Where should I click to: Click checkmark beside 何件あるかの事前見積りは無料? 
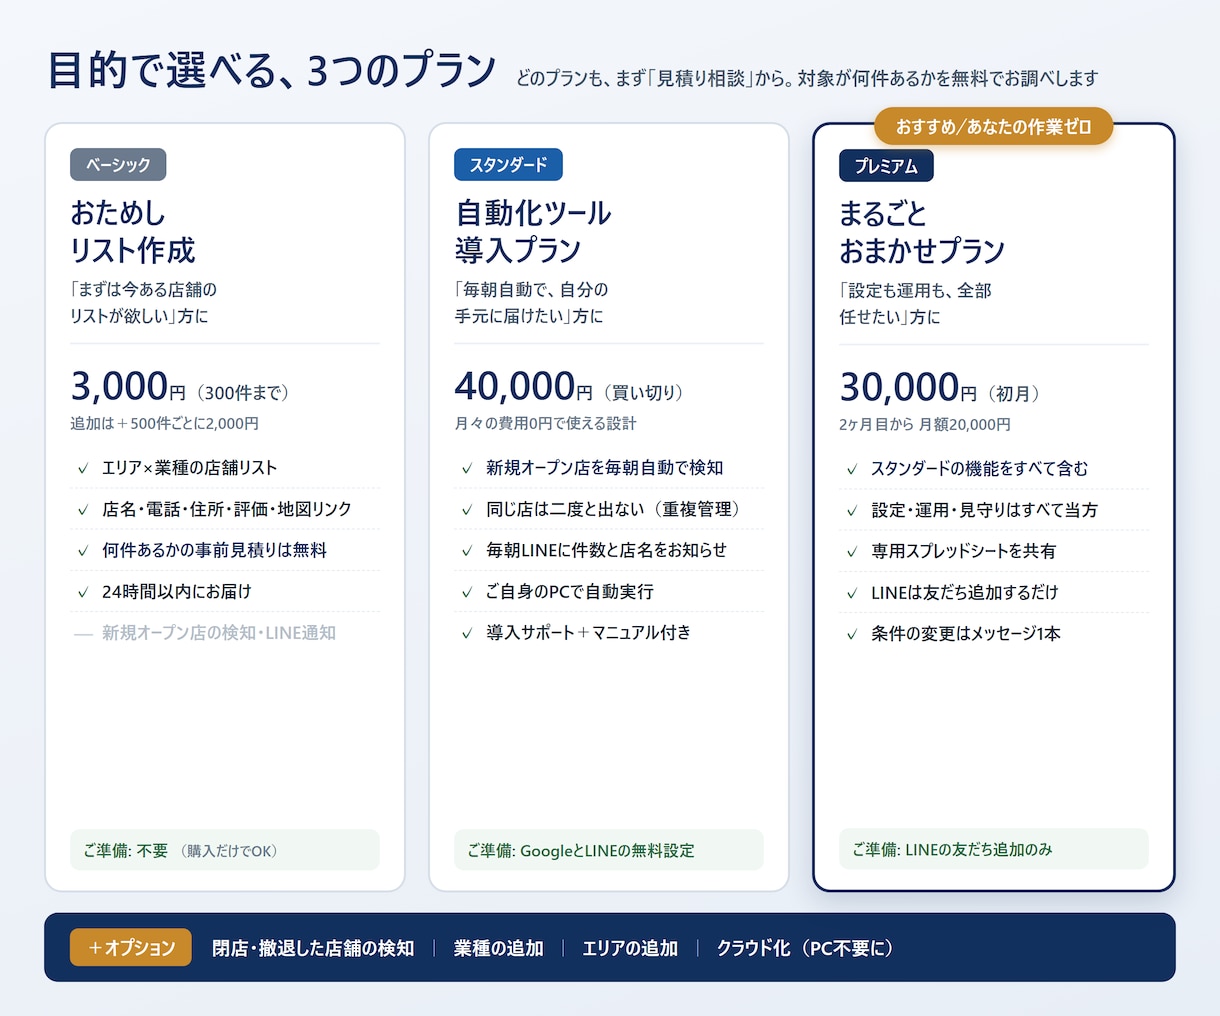83,550
